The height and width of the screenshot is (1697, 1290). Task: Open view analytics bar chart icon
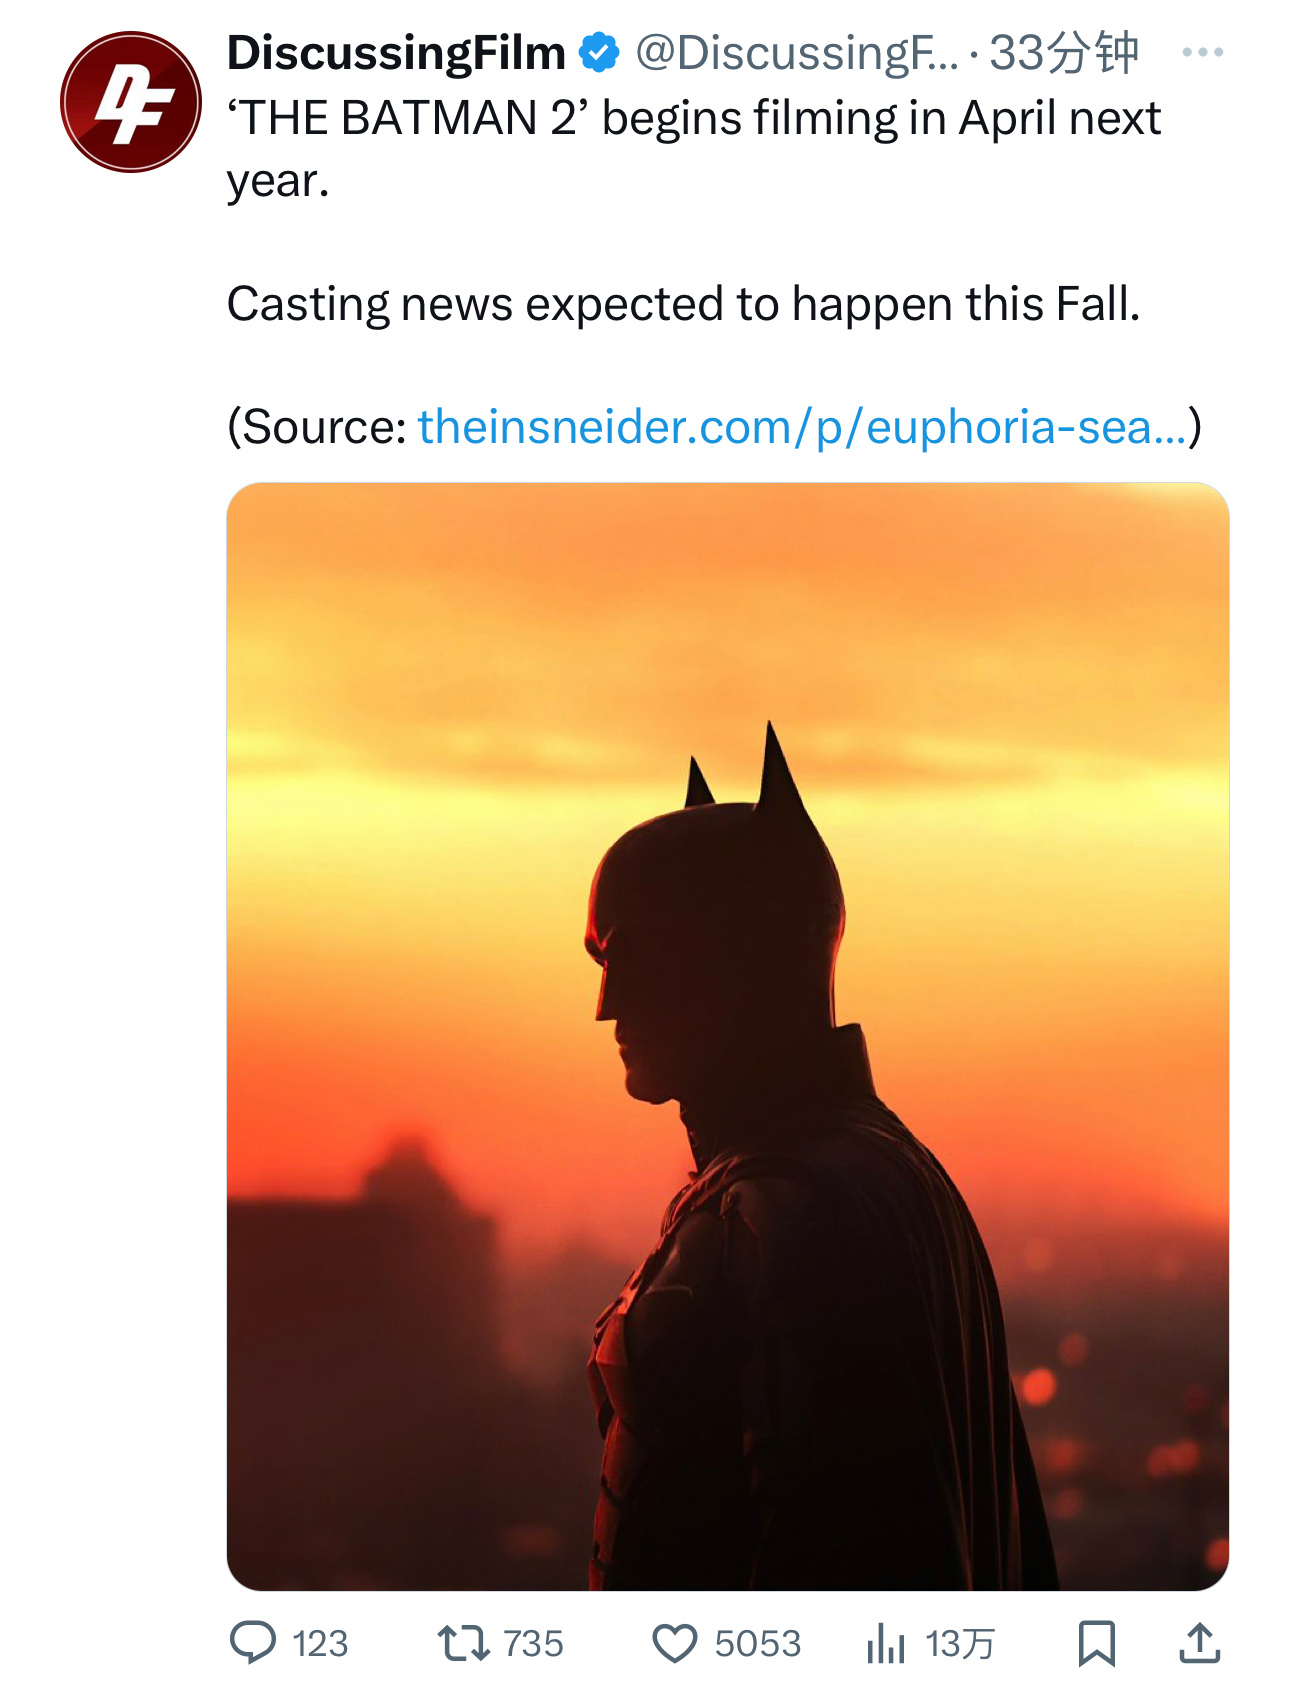click(x=886, y=1643)
